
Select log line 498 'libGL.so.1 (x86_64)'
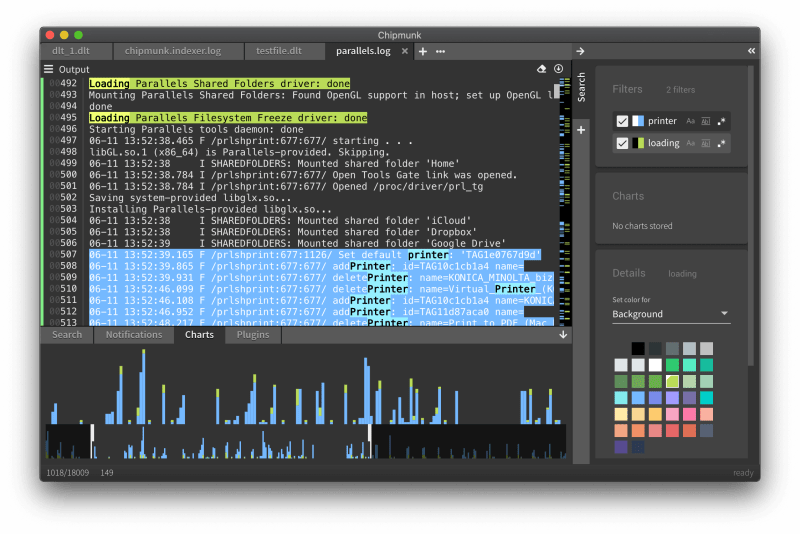(239, 152)
